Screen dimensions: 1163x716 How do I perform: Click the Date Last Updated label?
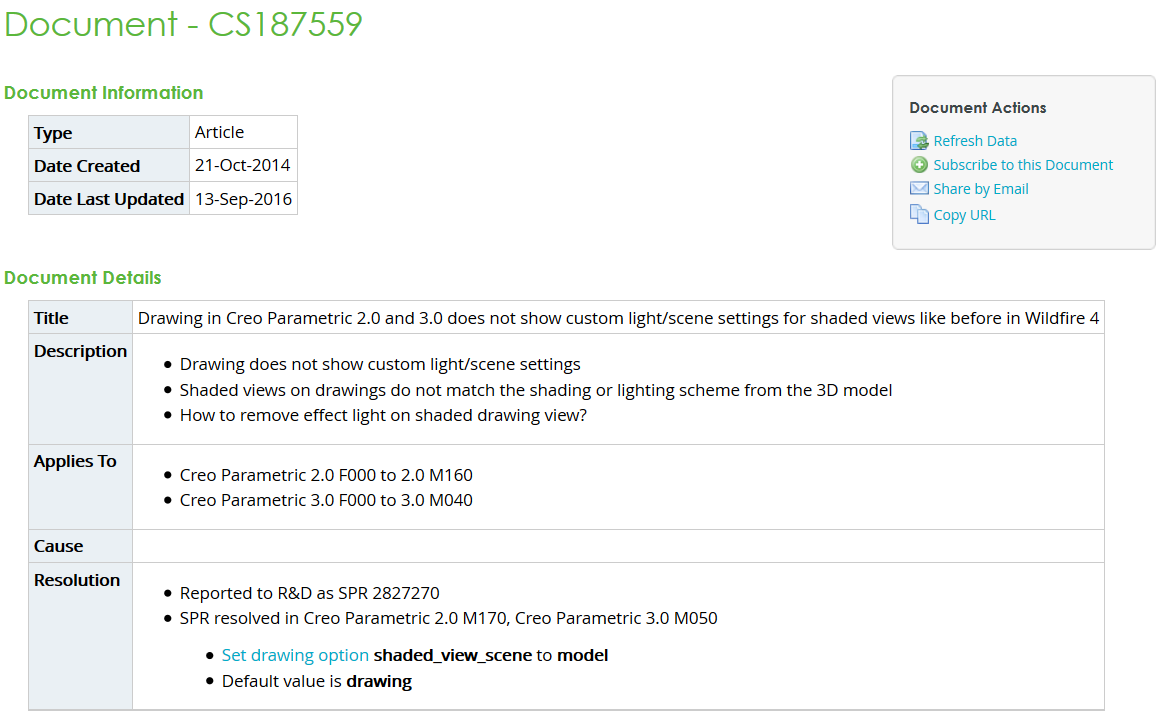click(109, 199)
